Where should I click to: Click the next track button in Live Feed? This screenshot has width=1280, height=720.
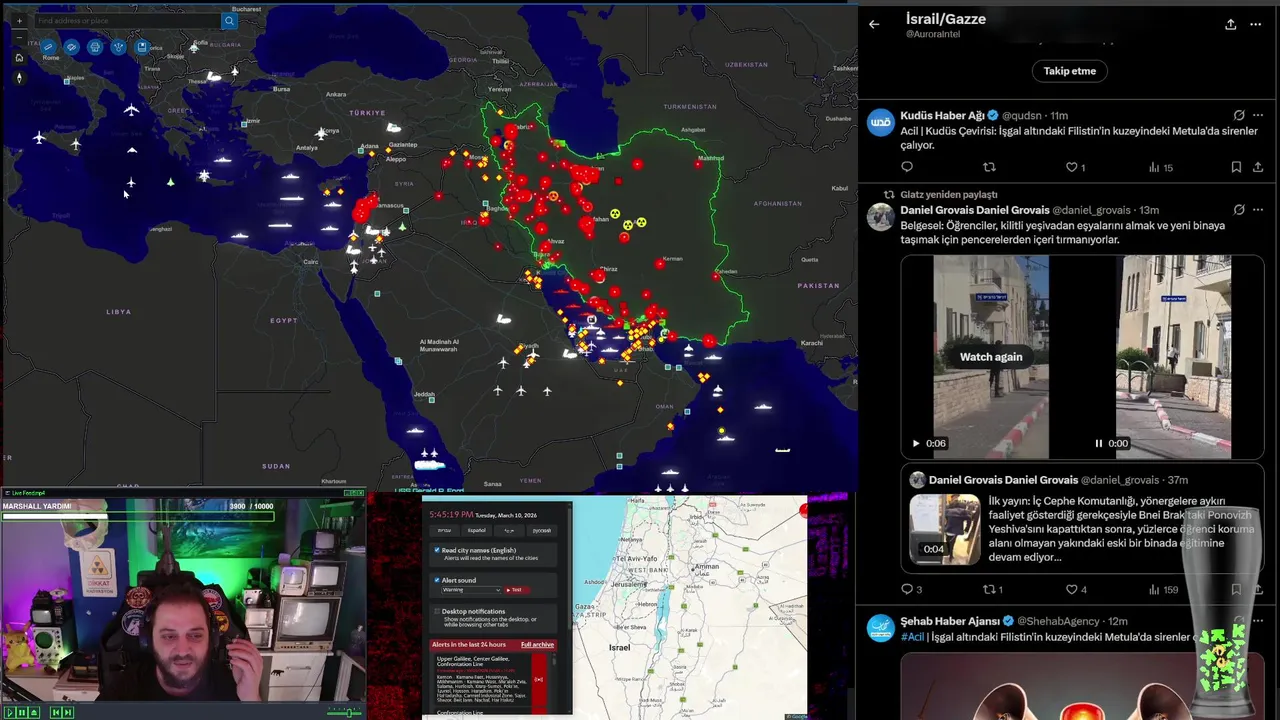pyautogui.click(x=68, y=712)
